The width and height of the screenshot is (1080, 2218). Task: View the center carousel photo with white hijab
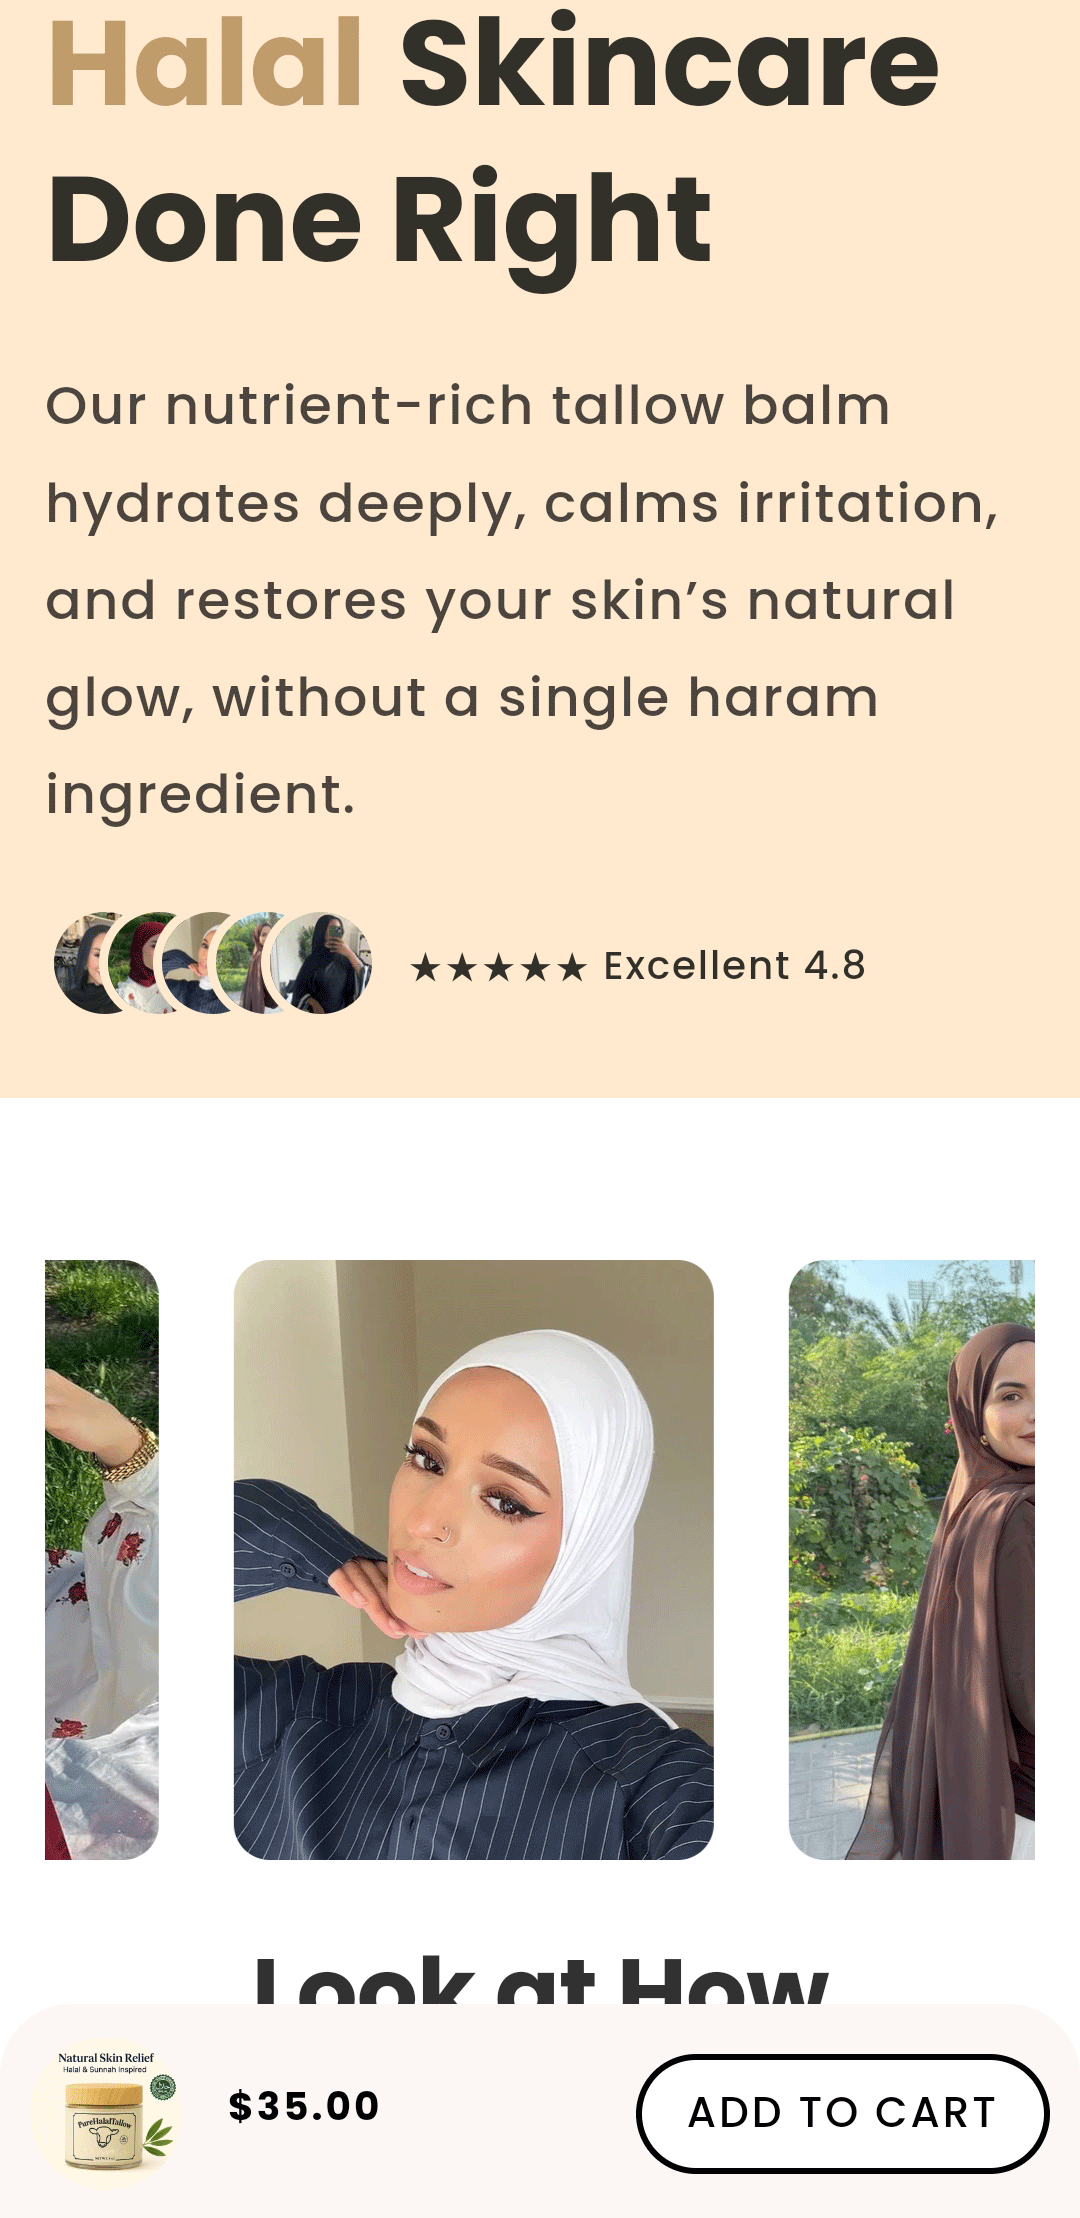(x=474, y=1560)
